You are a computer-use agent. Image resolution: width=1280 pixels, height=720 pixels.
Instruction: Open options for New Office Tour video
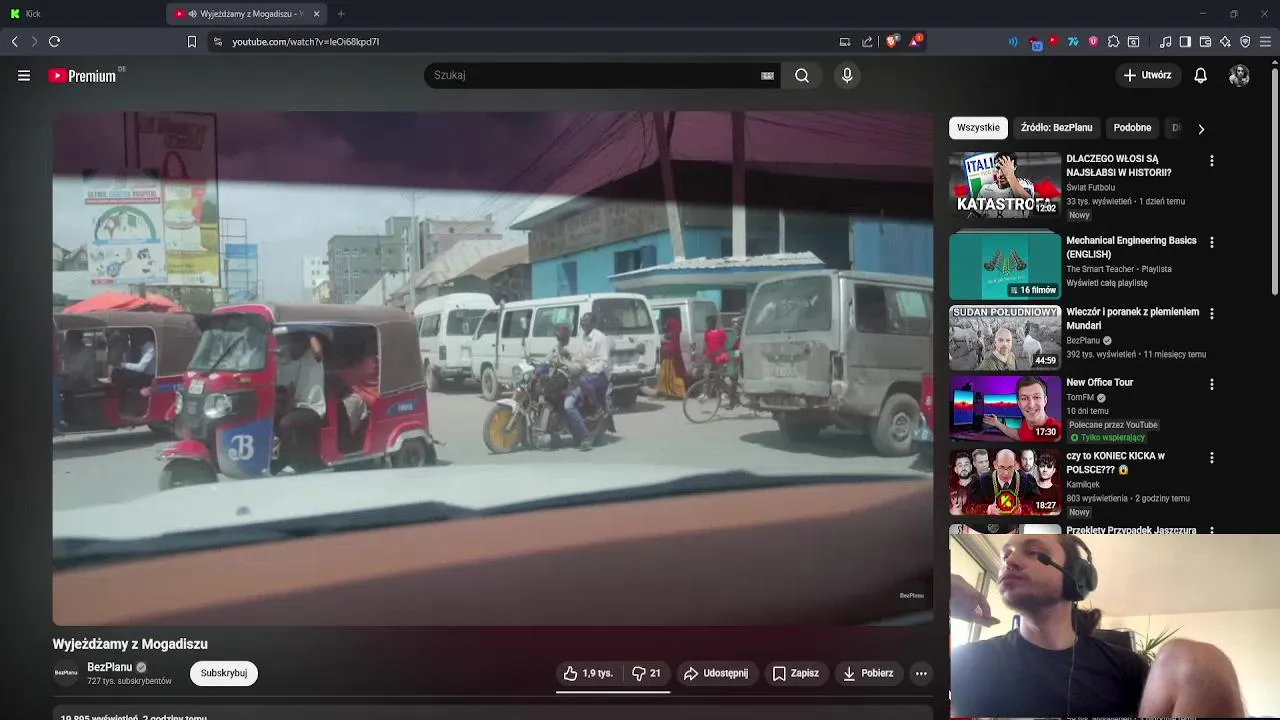(x=1211, y=385)
